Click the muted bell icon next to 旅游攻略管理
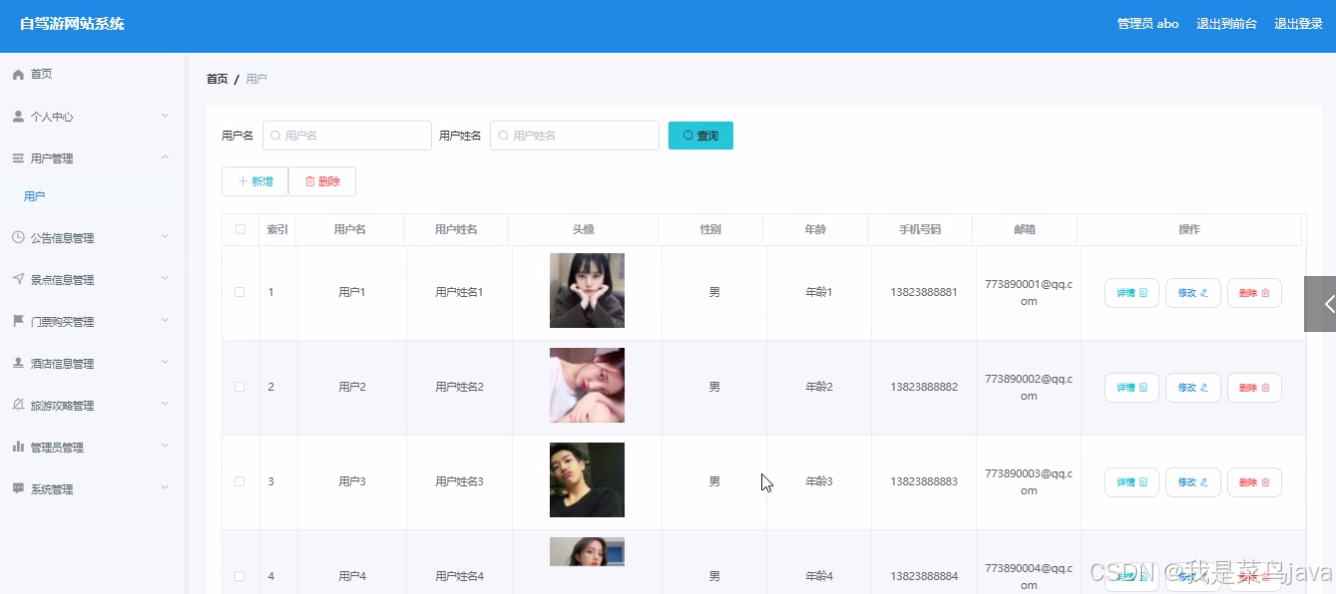The image size is (1336, 594). tap(18, 406)
